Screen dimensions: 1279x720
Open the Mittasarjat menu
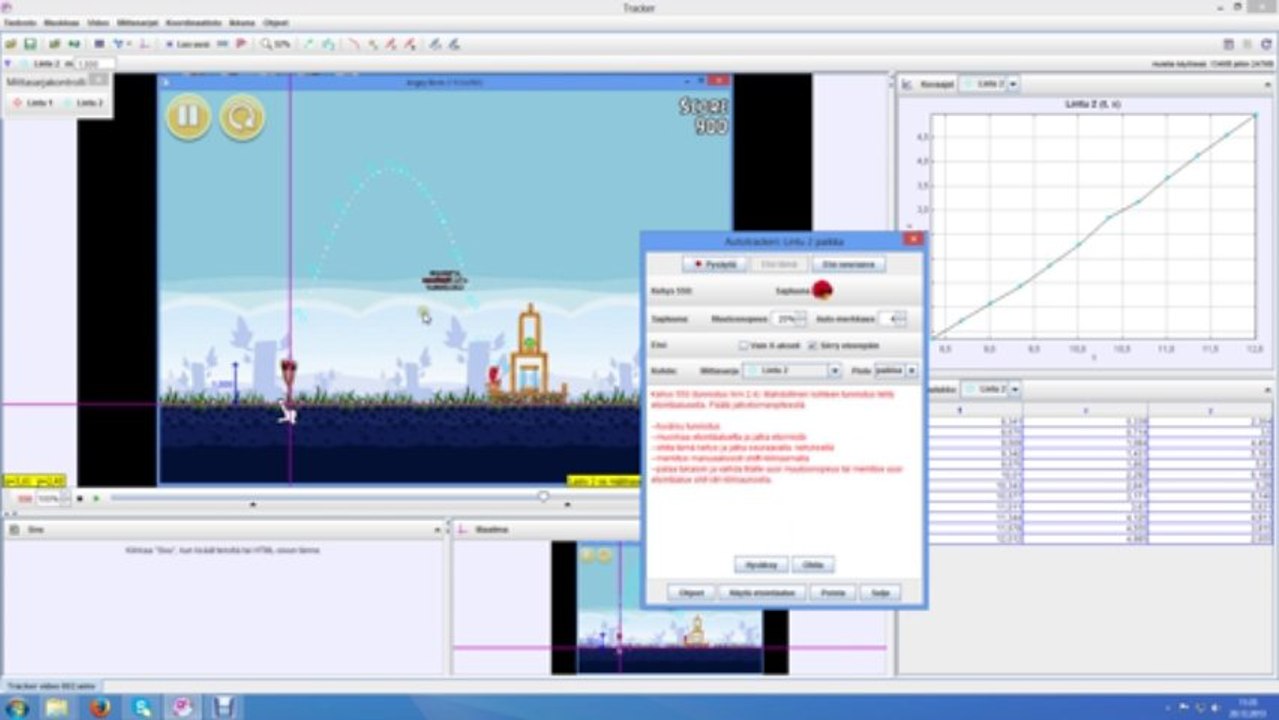(x=137, y=21)
